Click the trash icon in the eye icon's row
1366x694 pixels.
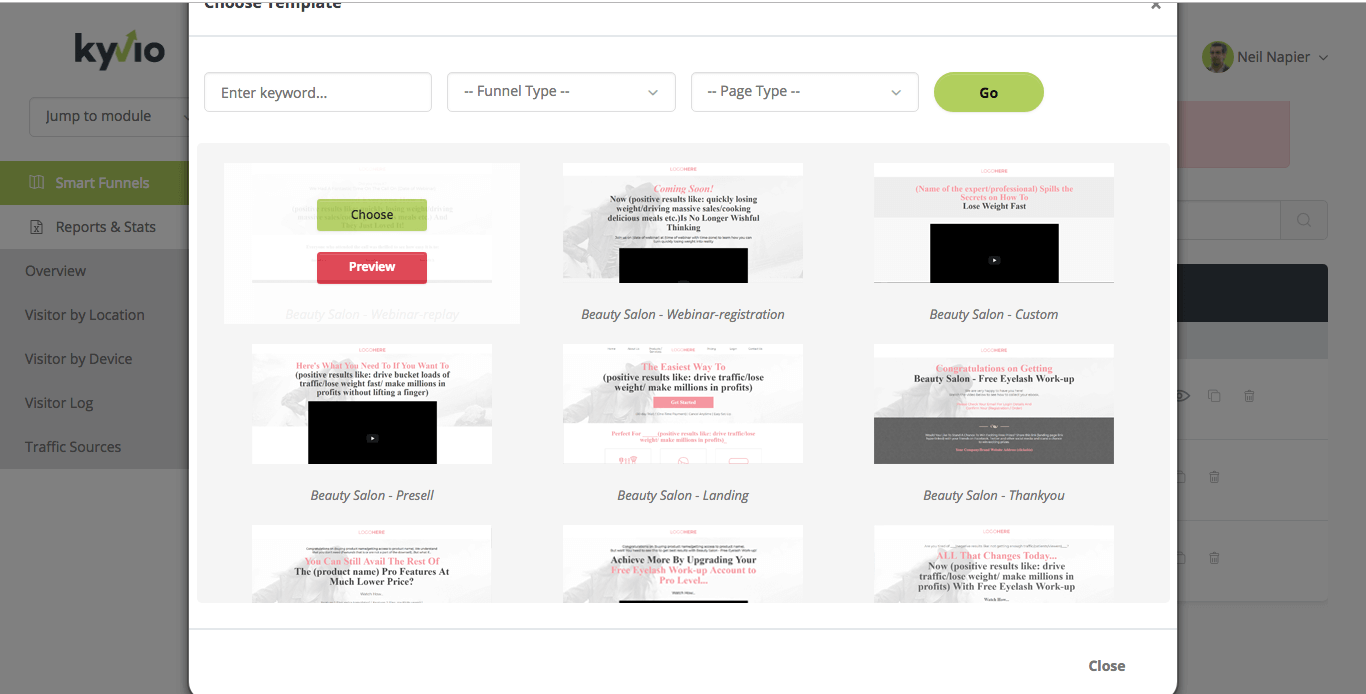[1249, 396]
